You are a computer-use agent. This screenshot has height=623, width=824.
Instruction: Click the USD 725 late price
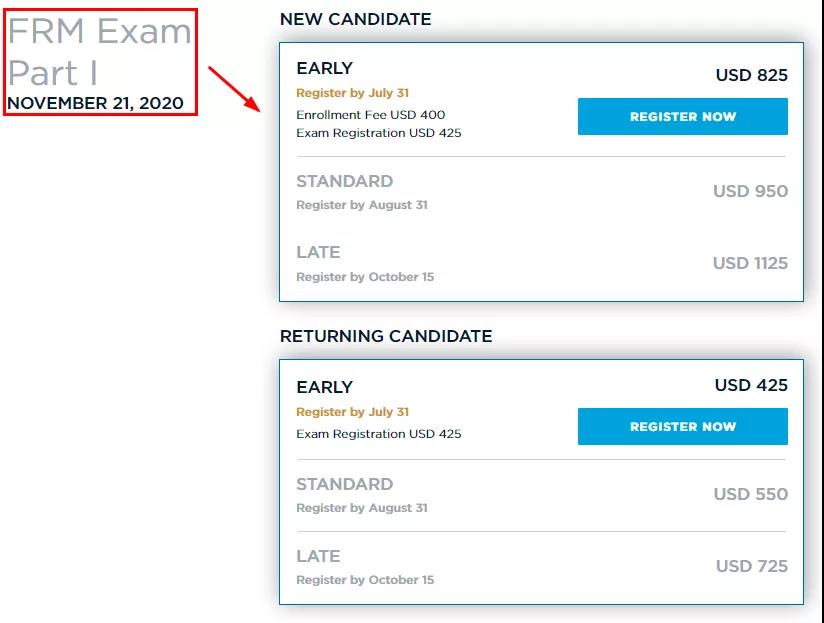pos(751,566)
